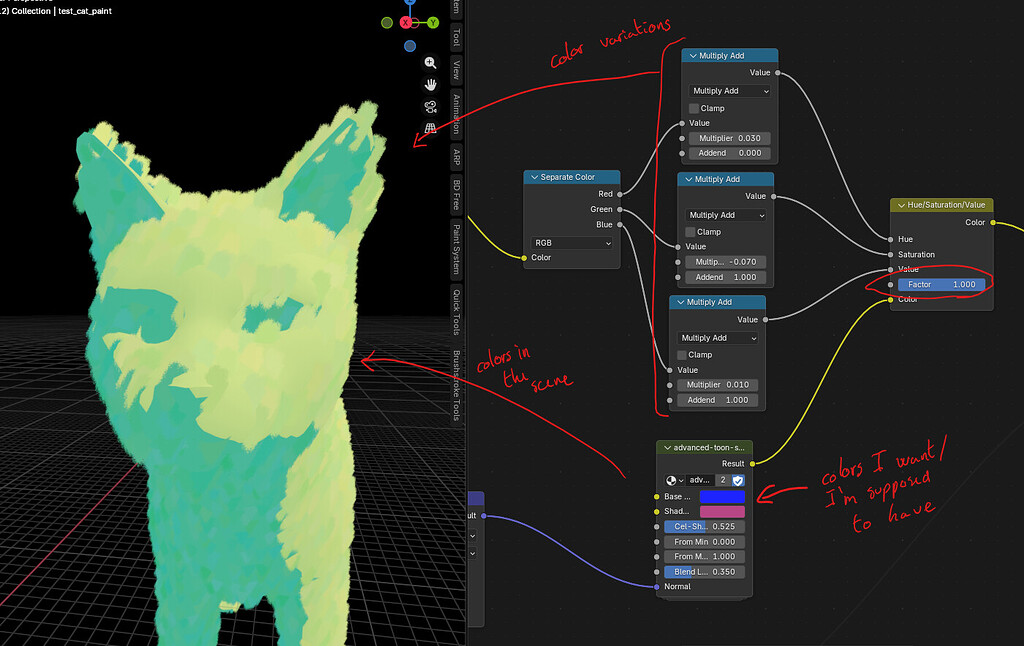Click the red X axis gizmo ball

point(406,23)
